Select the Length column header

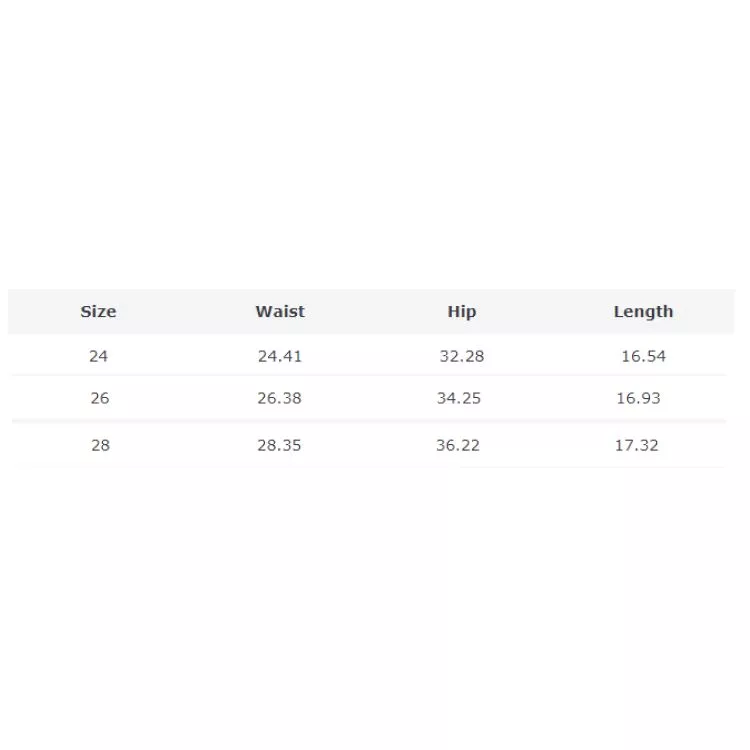coord(643,312)
